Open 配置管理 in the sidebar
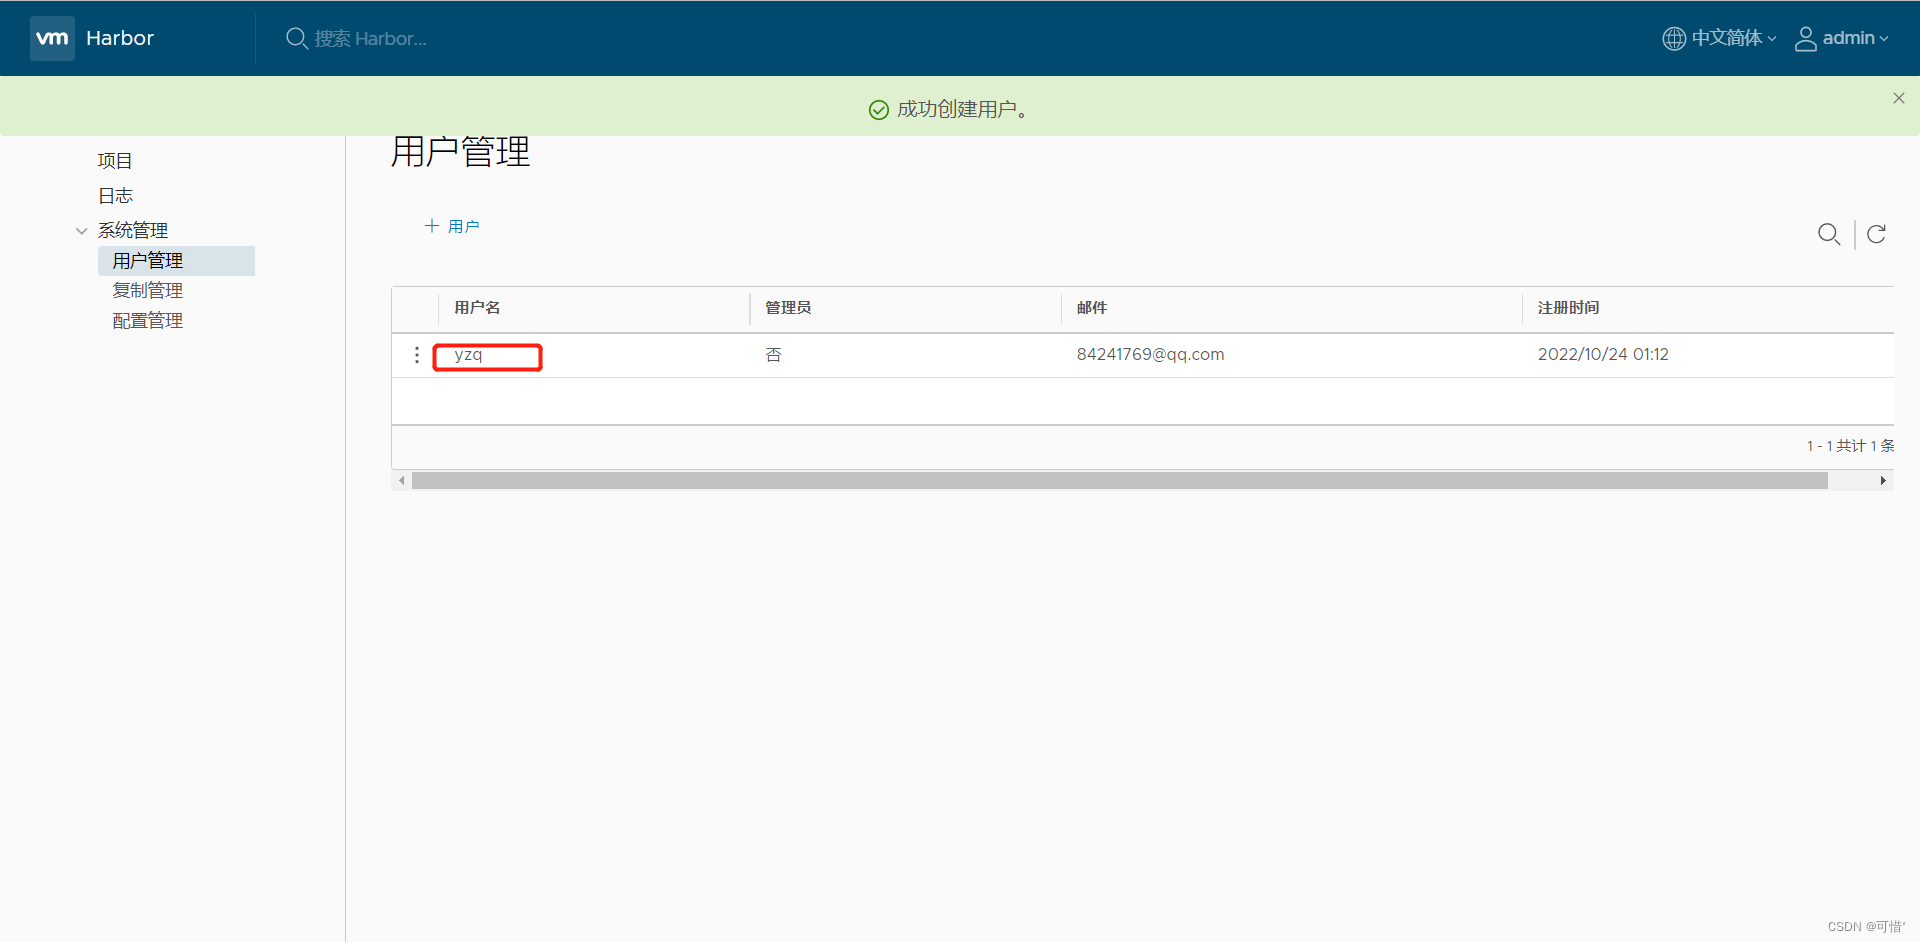1920x942 pixels. pyautogui.click(x=148, y=320)
